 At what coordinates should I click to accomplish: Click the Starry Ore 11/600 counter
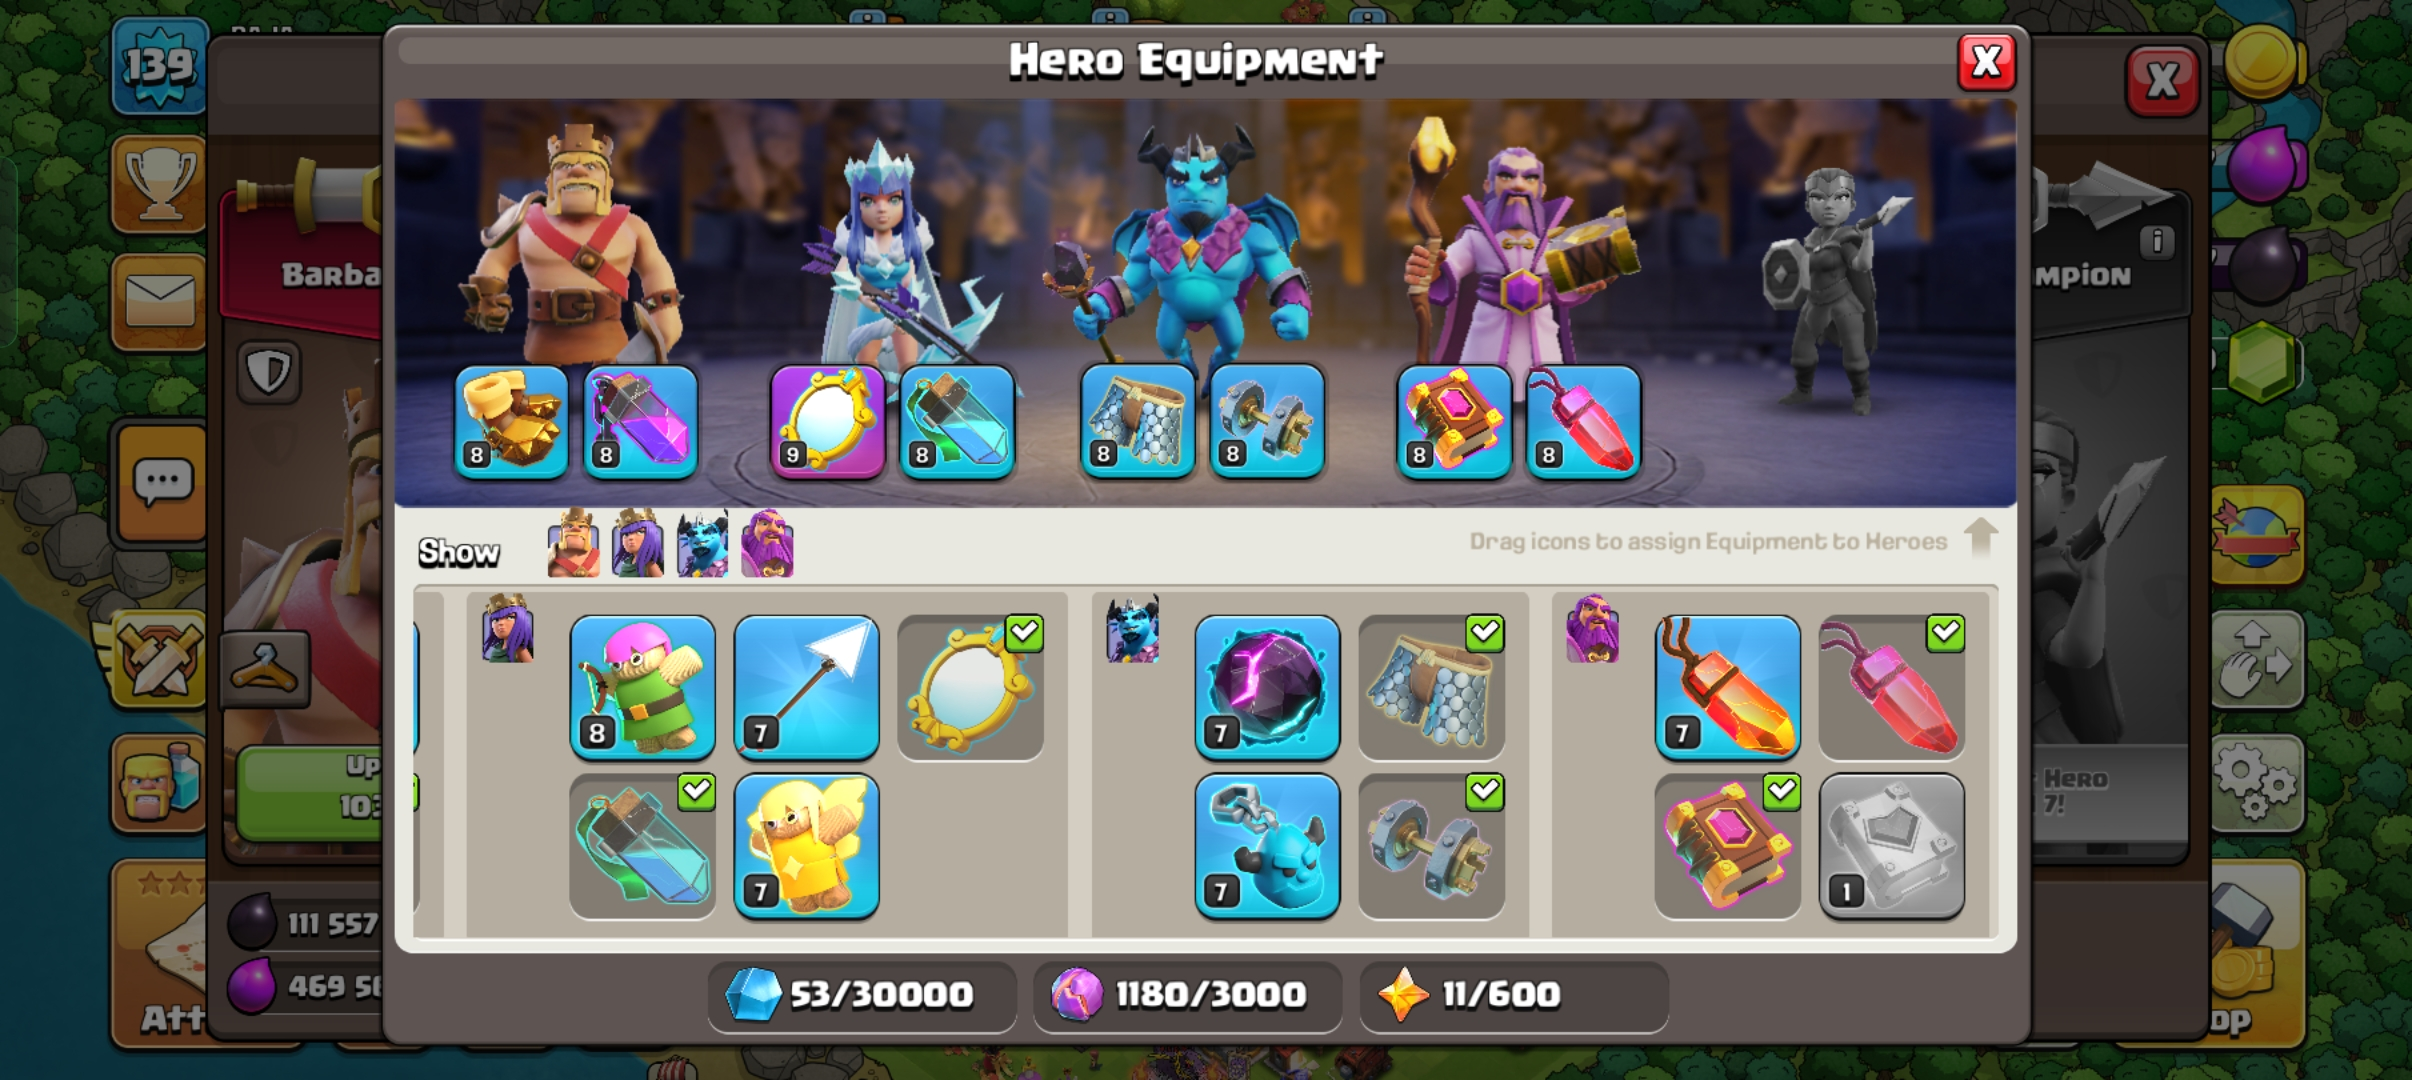coord(1513,995)
